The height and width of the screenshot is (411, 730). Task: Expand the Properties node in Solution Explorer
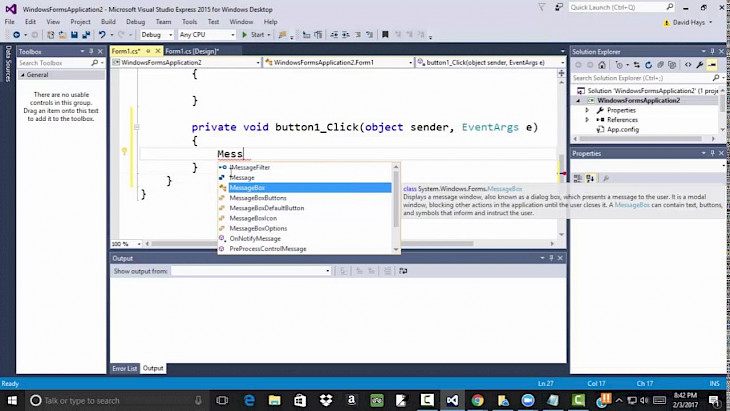[x=587, y=110]
